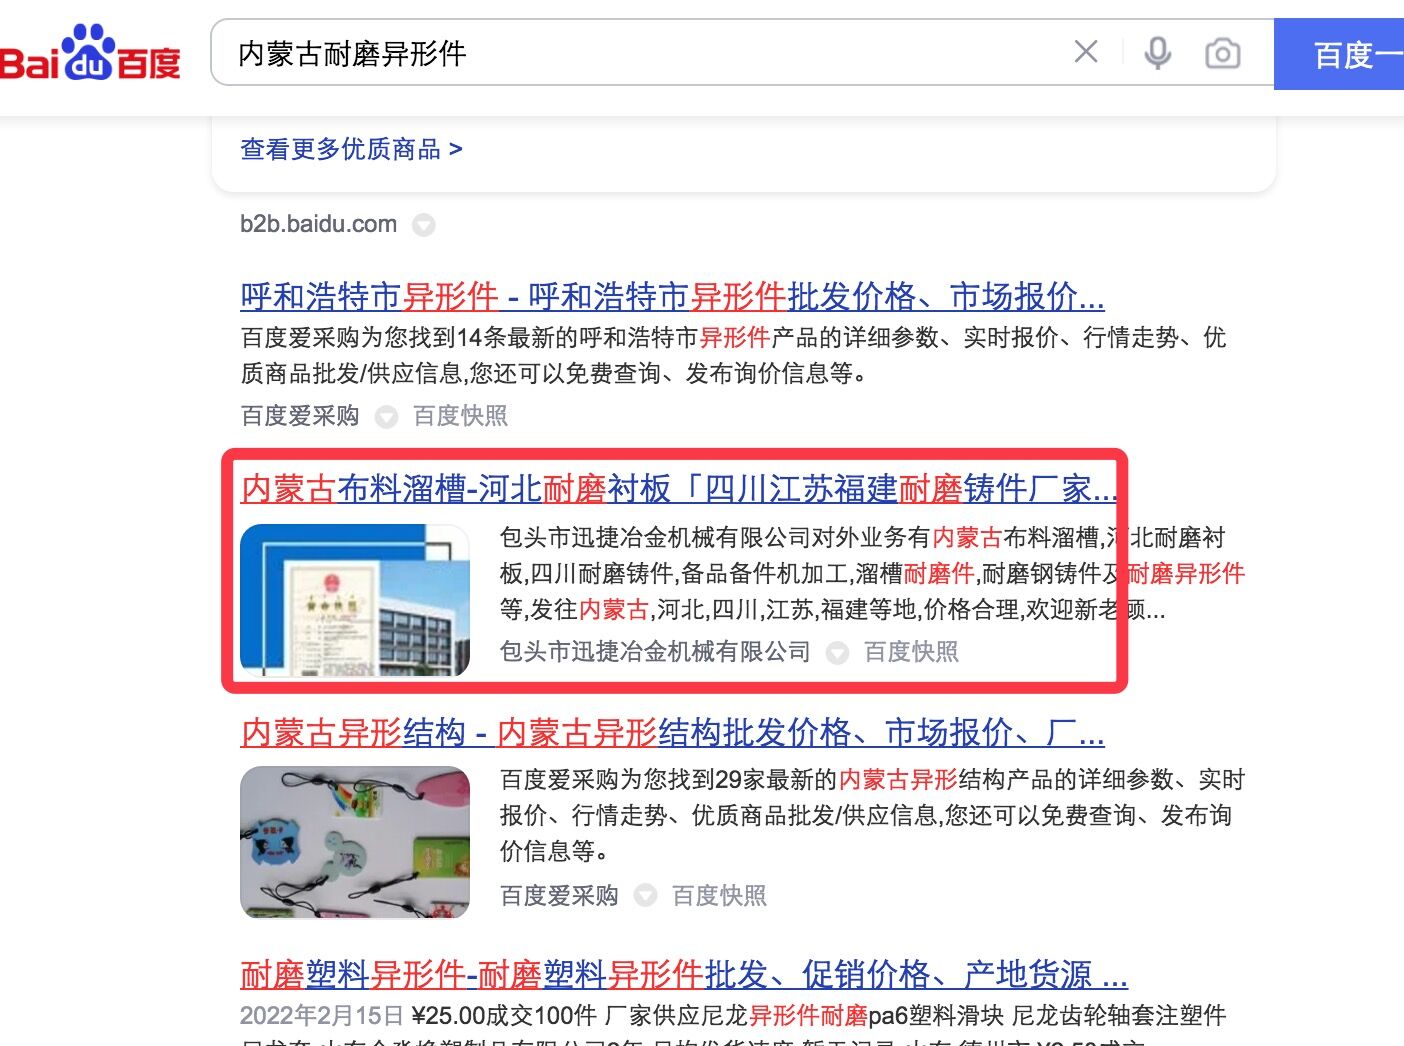The image size is (1404, 1046).
Task: Expand the dropdown arrow beside b2b.baidu.com
Action: pos(424,225)
